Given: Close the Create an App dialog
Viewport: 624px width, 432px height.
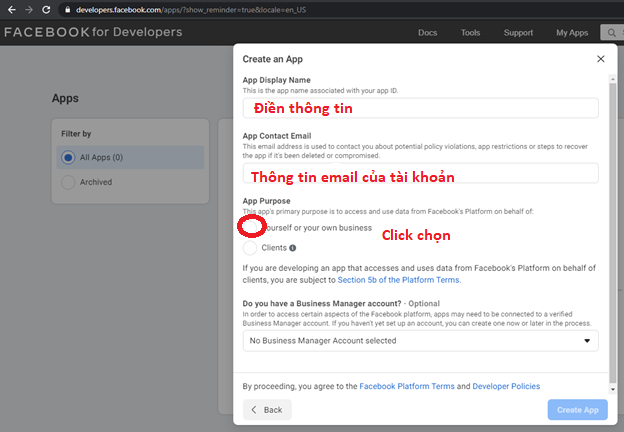Looking at the screenshot, I should pyautogui.click(x=601, y=59).
